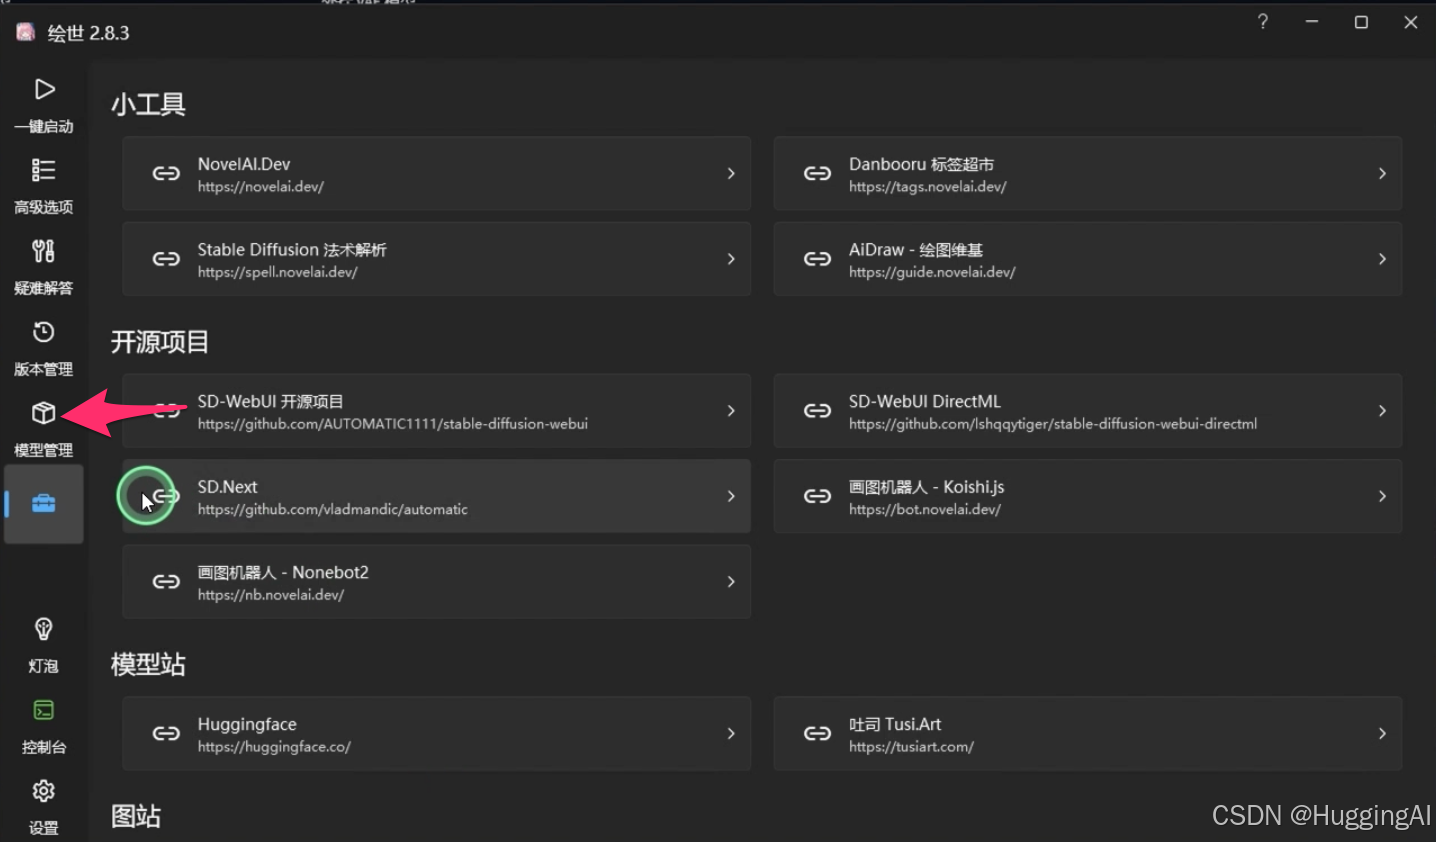
Task: Click link icon beside AiDraw 绘图维基
Action: coord(817,259)
